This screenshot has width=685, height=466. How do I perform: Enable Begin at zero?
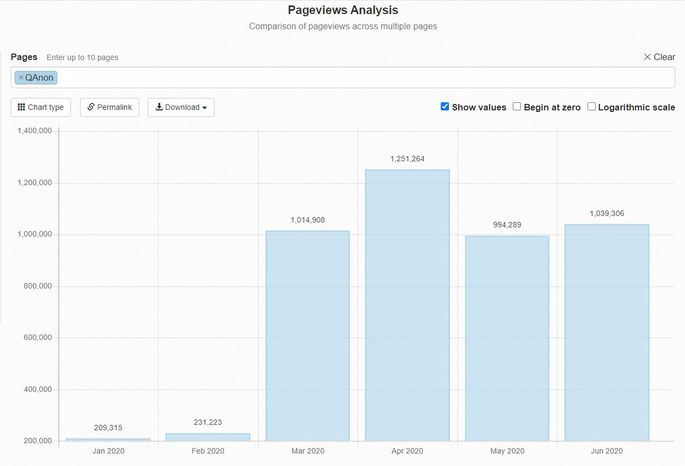(x=517, y=107)
